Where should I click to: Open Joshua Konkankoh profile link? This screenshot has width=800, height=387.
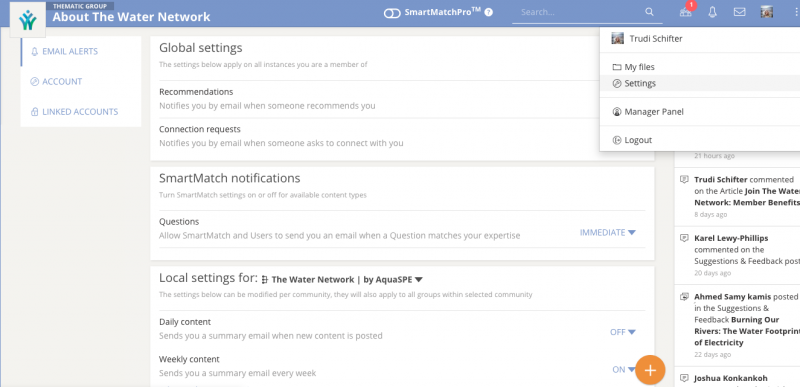pos(731,378)
